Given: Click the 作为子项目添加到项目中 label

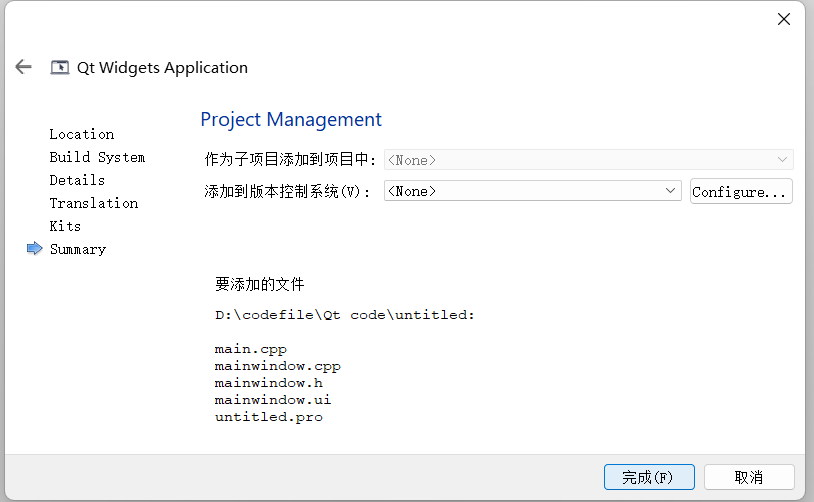Looking at the screenshot, I should pos(290,159).
